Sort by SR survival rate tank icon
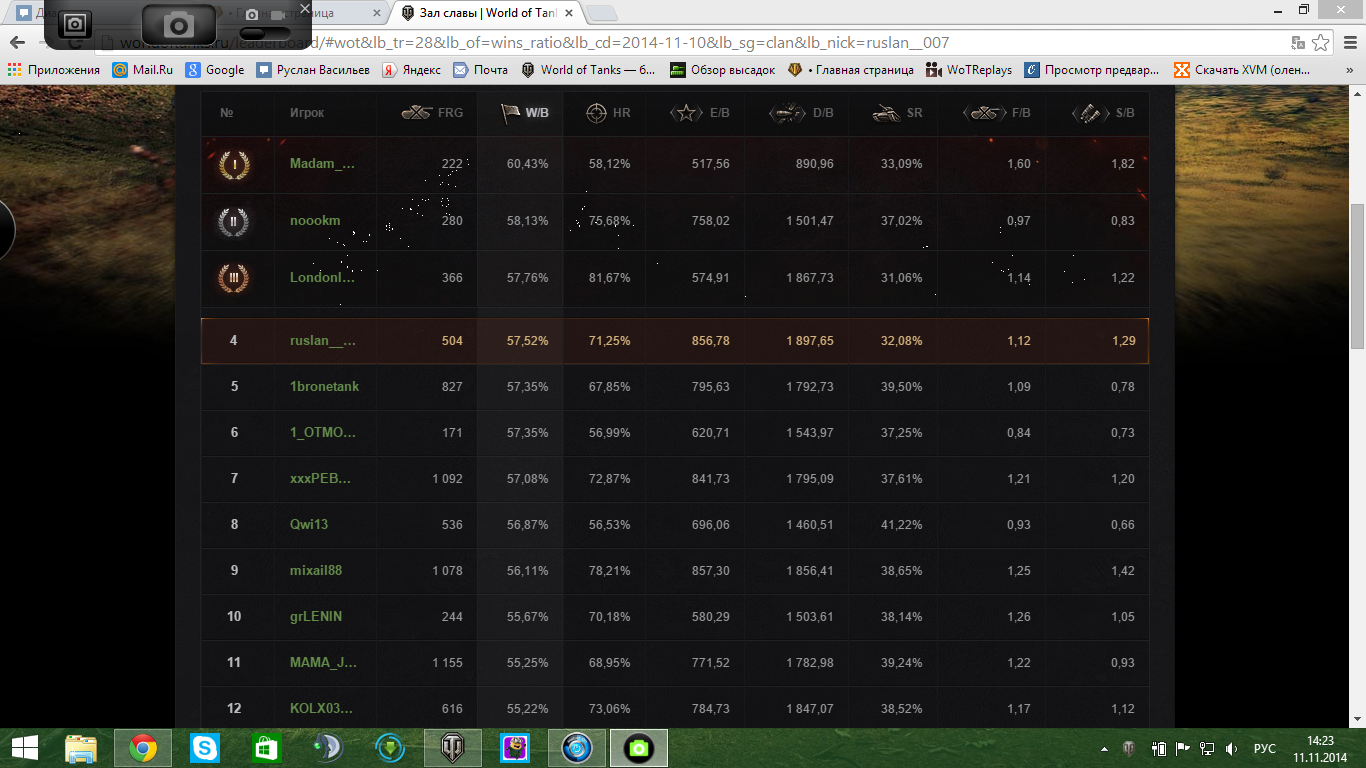This screenshot has width=1366, height=768. click(884, 113)
